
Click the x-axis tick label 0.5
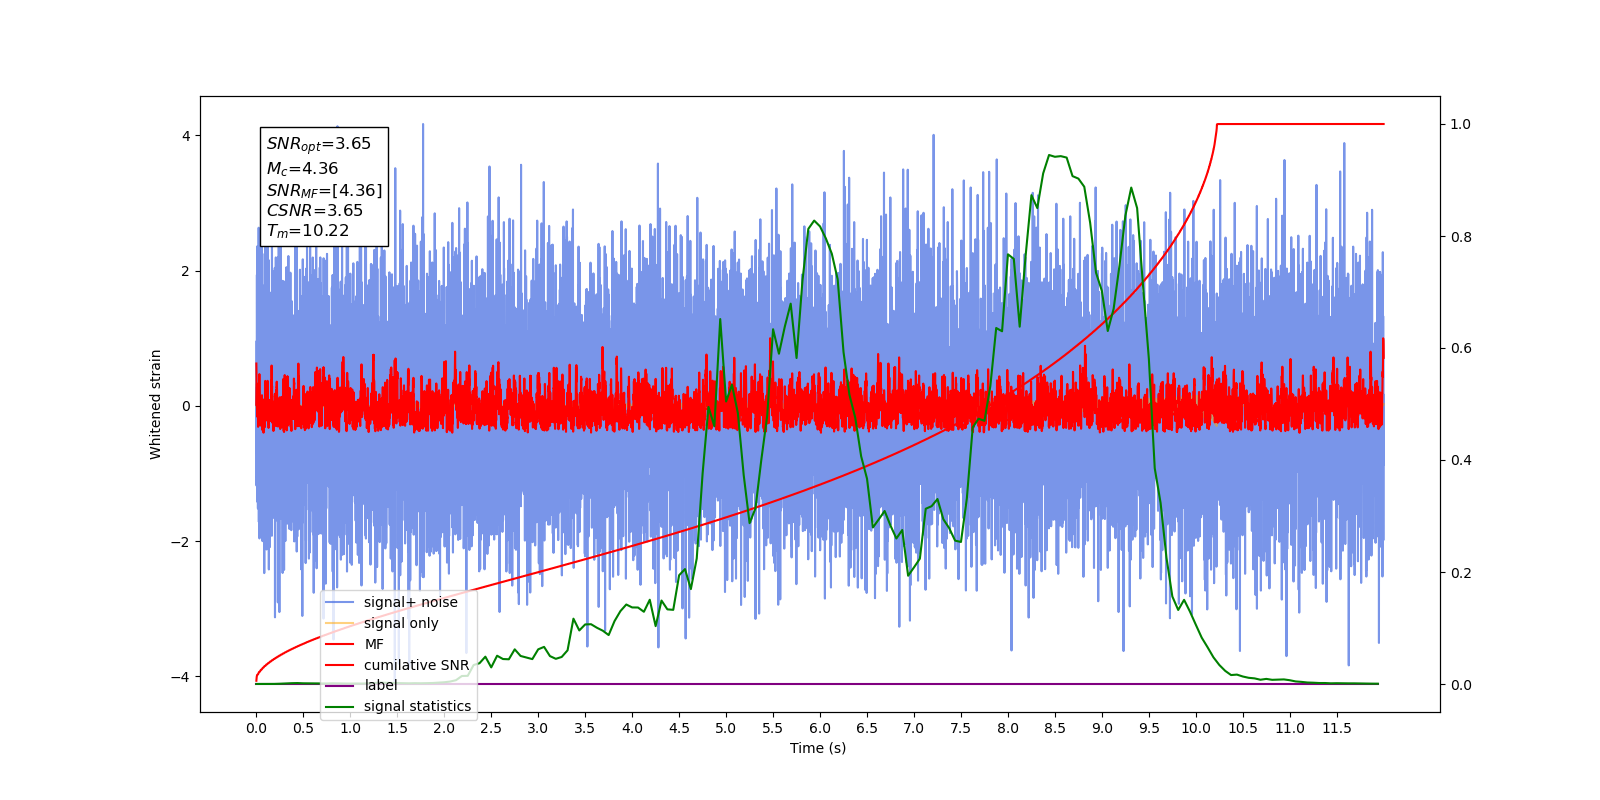(x=303, y=728)
